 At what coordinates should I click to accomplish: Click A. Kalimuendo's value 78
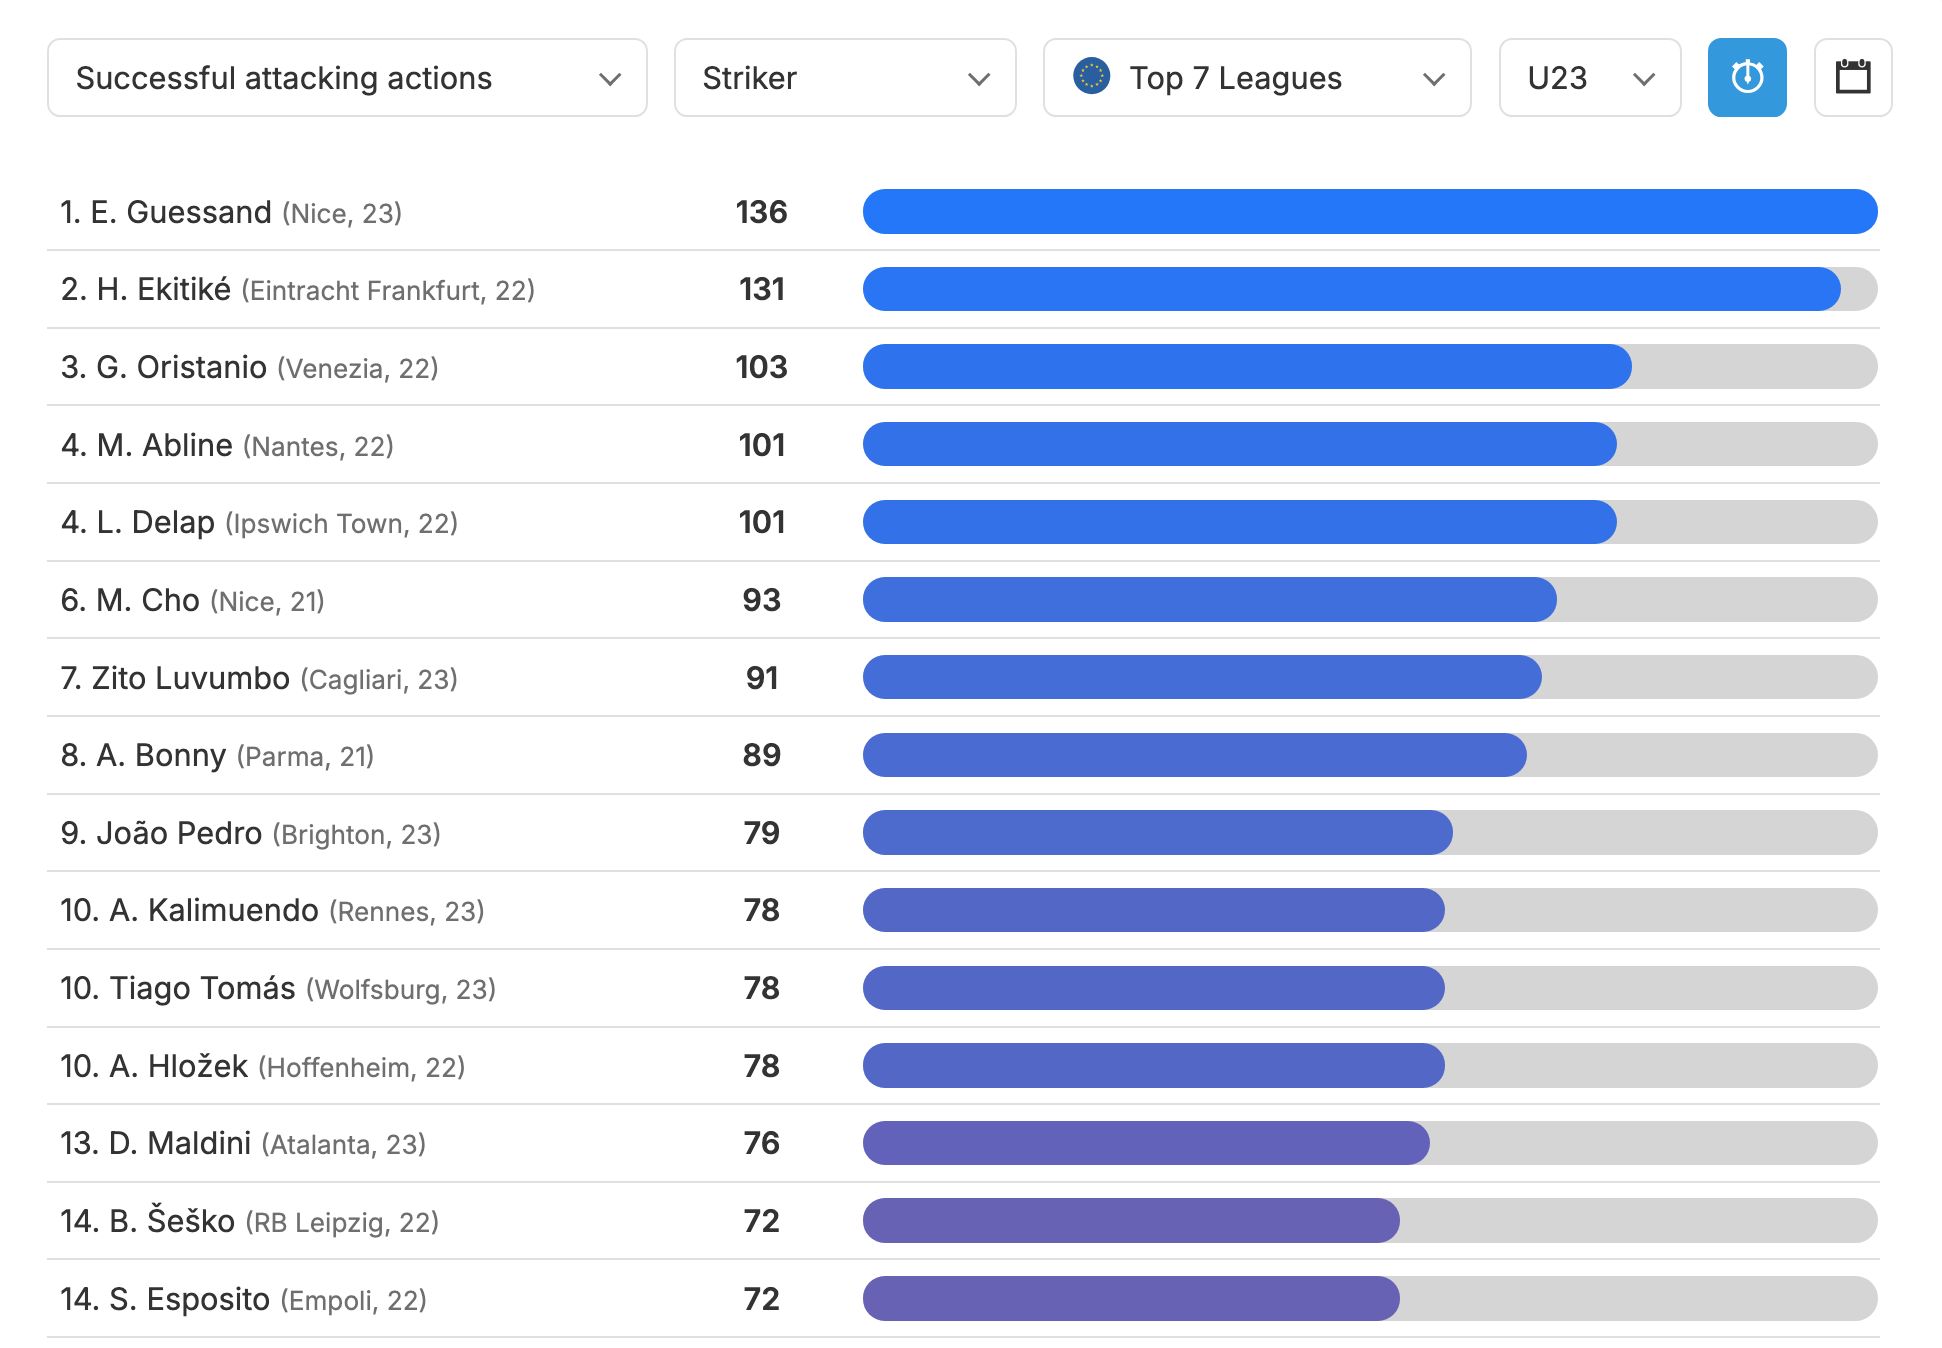[x=761, y=910]
